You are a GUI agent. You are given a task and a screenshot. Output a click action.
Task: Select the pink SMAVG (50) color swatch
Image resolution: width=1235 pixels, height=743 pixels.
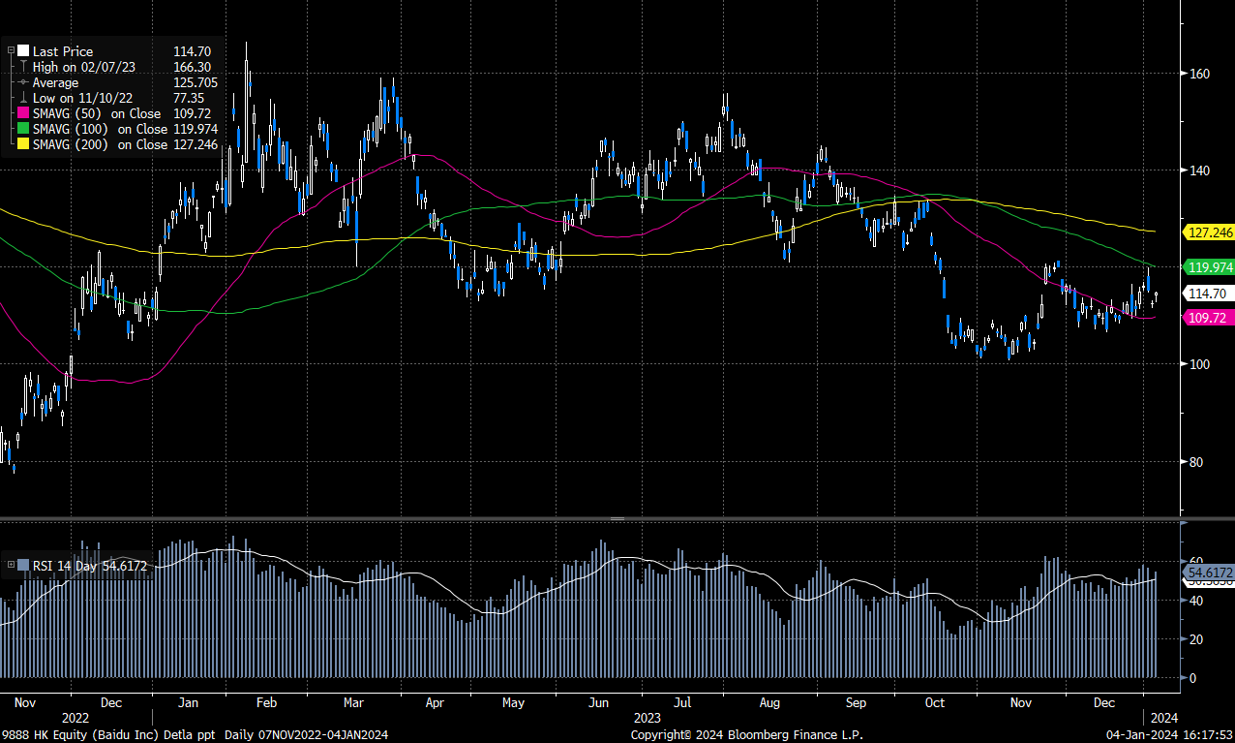point(22,113)
